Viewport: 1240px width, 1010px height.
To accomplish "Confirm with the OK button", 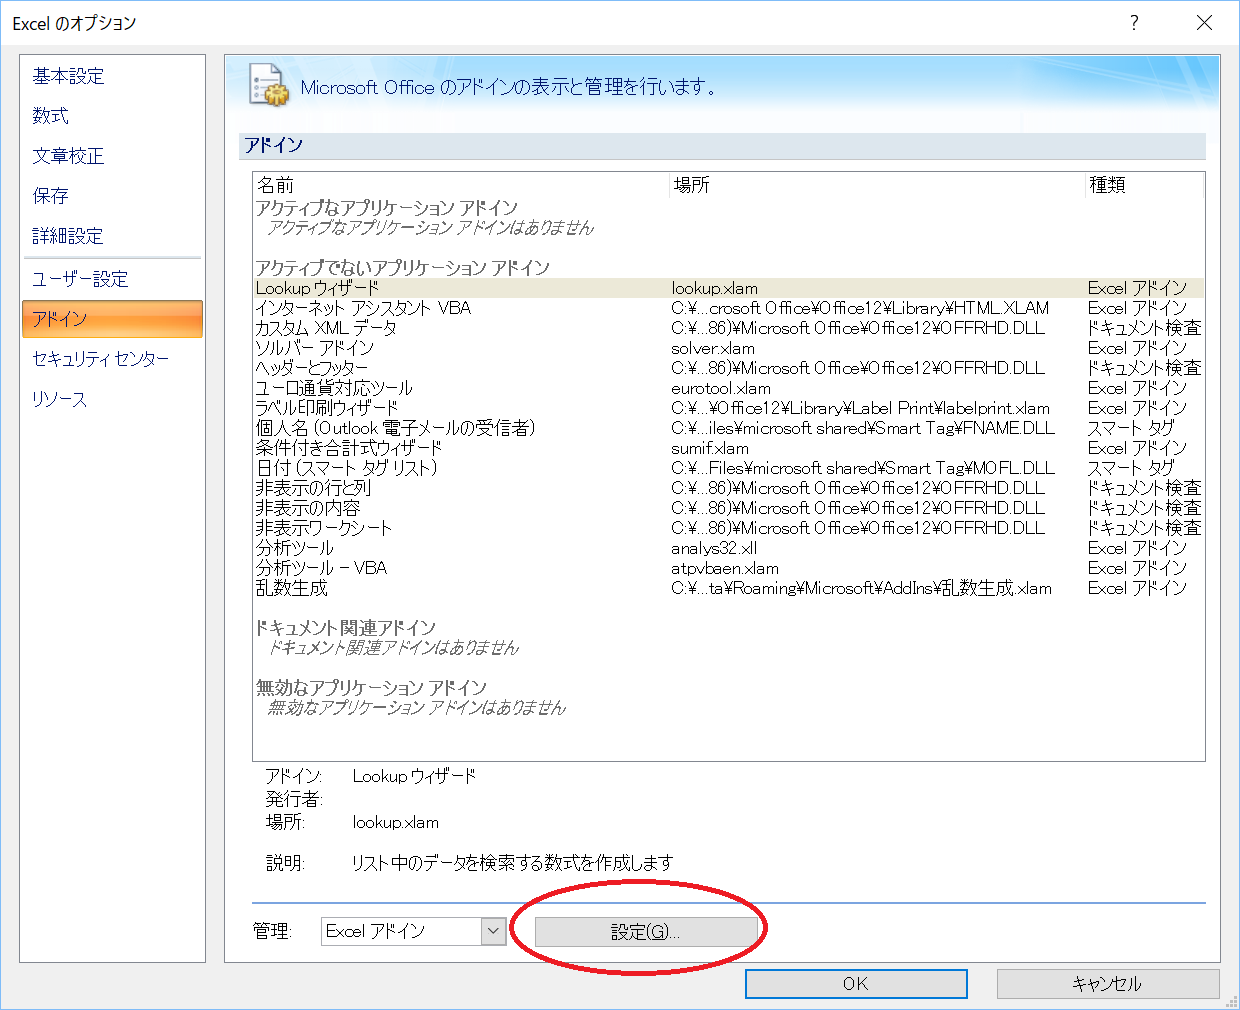I will [x=856, y=984].
